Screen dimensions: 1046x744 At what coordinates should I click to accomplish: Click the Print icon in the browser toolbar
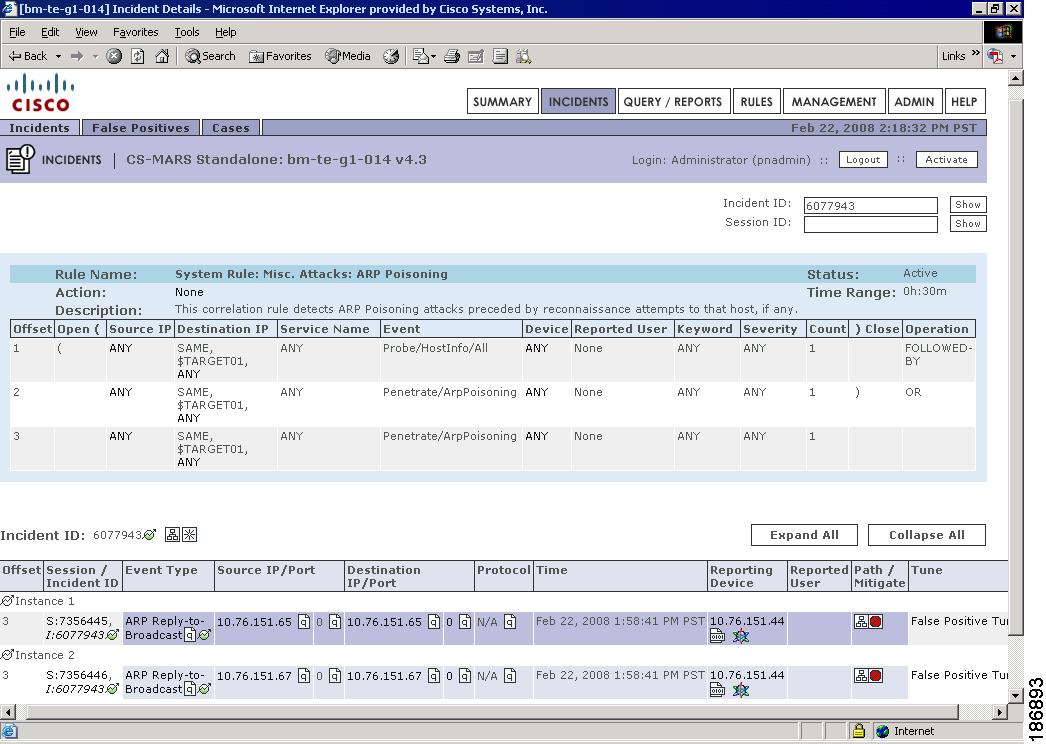point(451,56)
